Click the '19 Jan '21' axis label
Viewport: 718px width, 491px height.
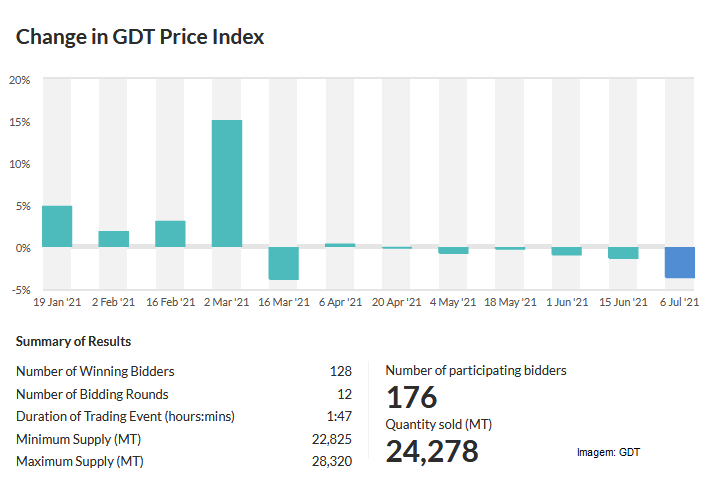click(x=57, y=302)
